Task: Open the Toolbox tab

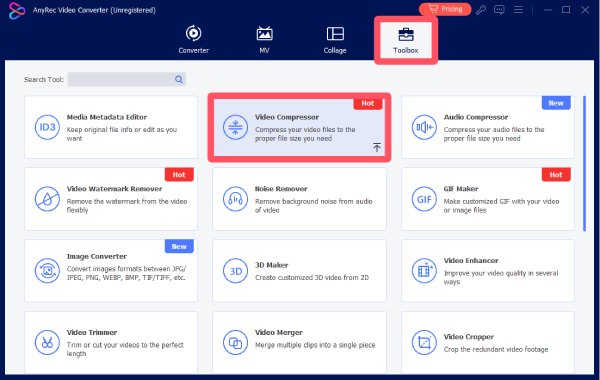Action: [x=406, y=40]
